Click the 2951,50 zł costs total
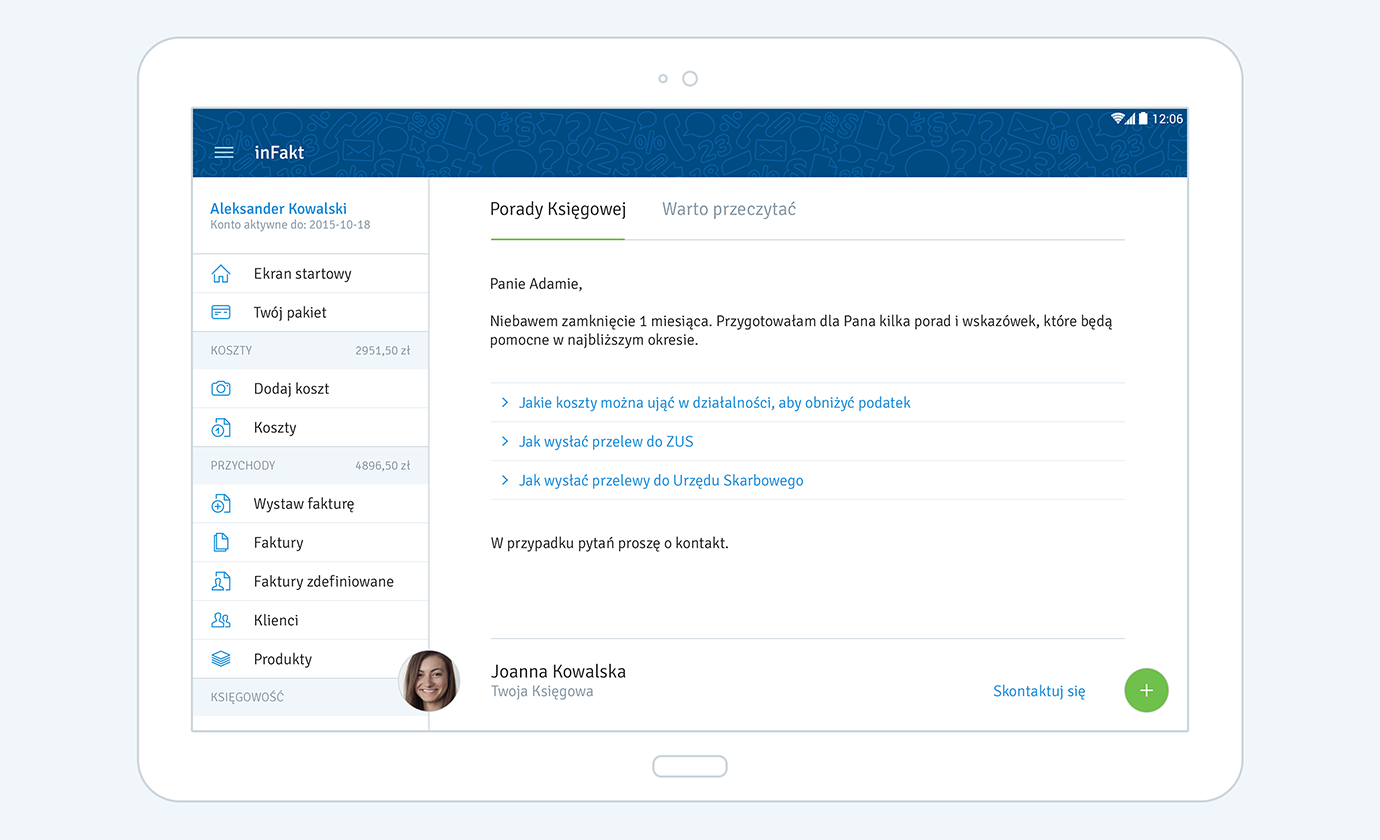 pyautogui.click(x=382, y=351)
